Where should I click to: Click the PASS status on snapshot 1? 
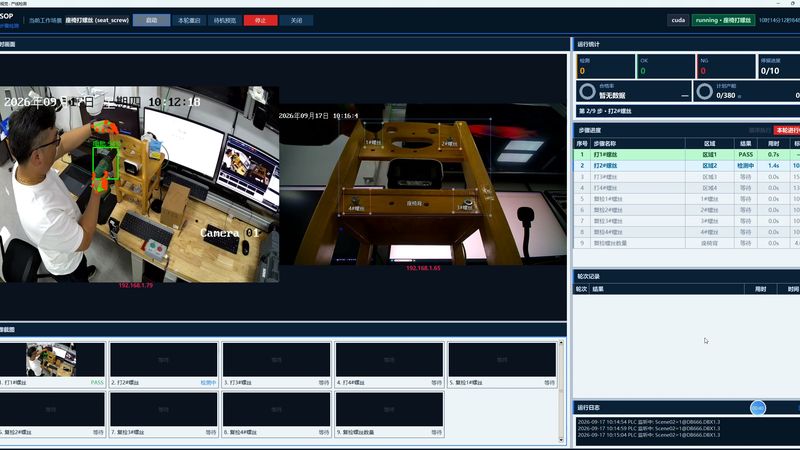[x=97, y=382]
